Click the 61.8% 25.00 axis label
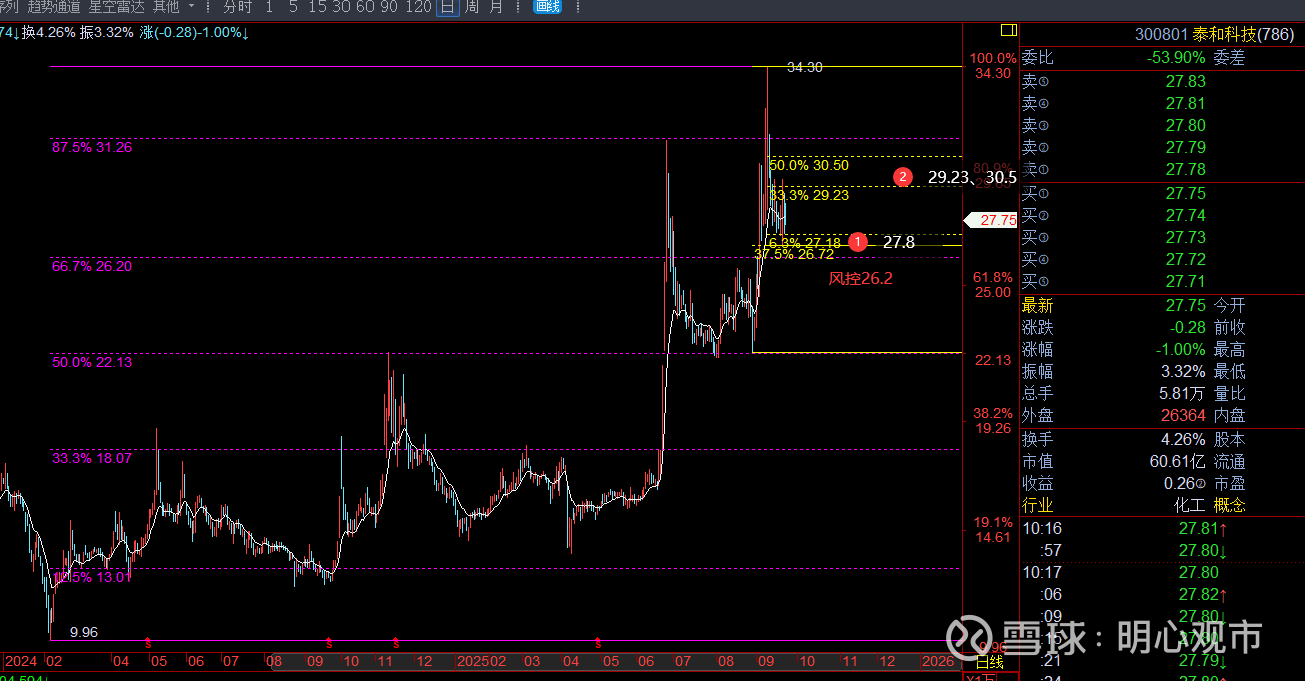1305x681 pixels. tap(992, 285)
